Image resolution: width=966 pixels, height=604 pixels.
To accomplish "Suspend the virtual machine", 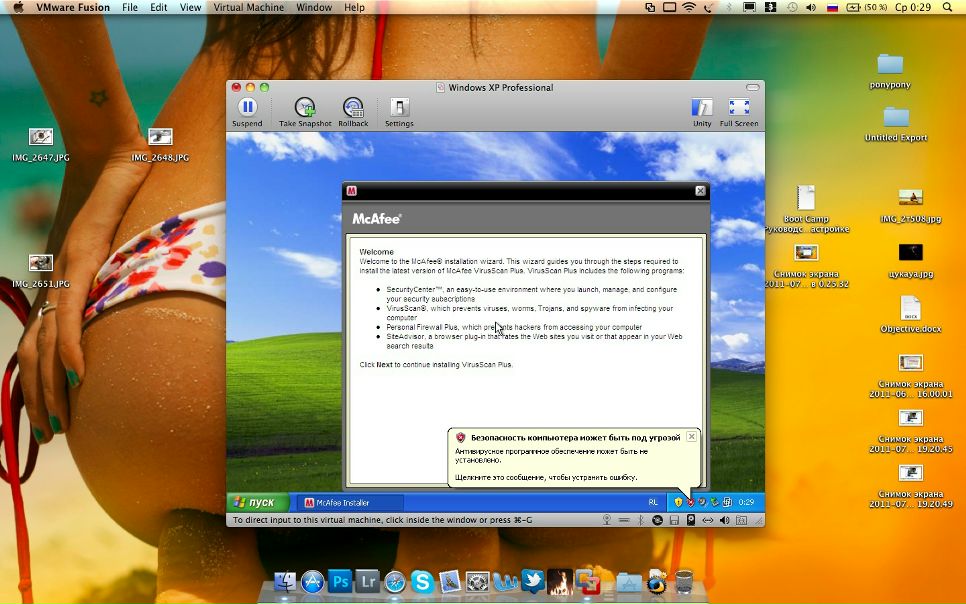I will click(x=247, y=112).
